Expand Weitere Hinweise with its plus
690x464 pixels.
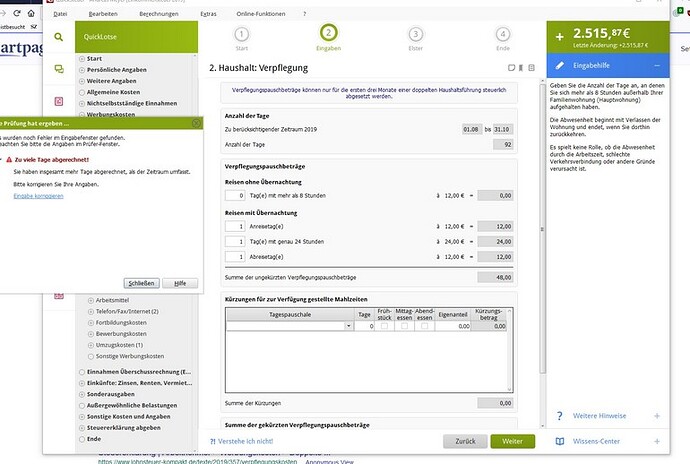[x=657, y=416]
